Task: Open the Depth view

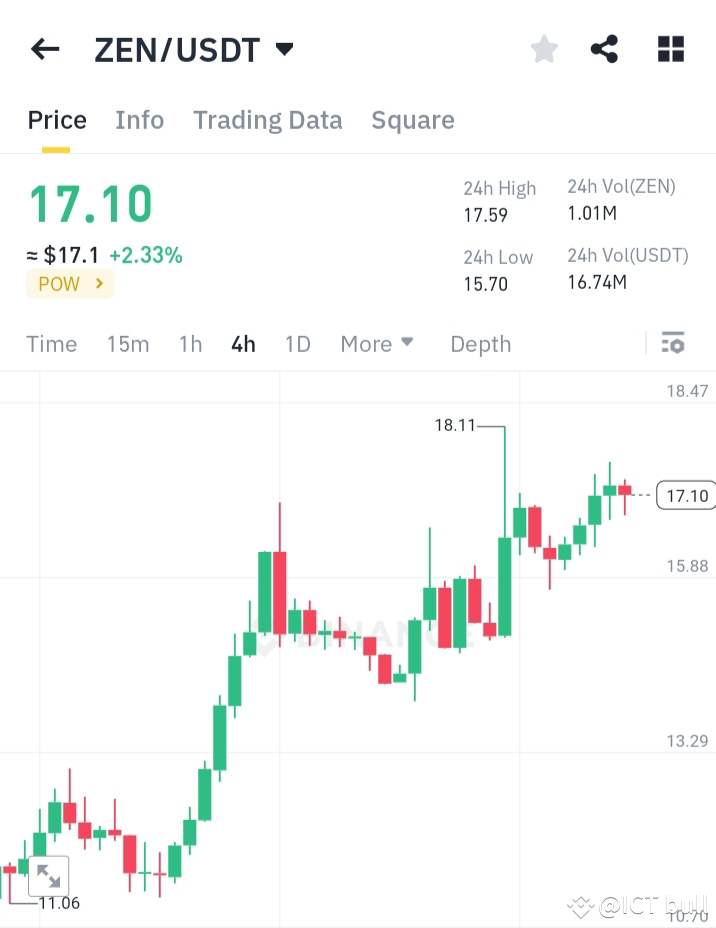Action: pyautogui.click(x=480, y=343)
